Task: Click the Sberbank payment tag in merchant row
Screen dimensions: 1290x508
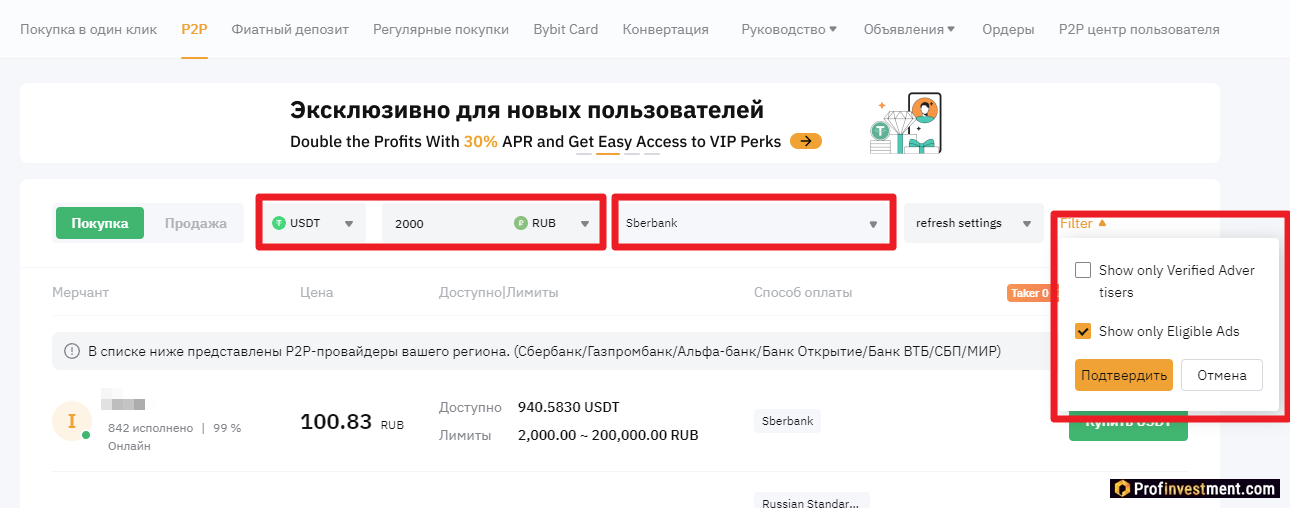Action: [787, 421]
